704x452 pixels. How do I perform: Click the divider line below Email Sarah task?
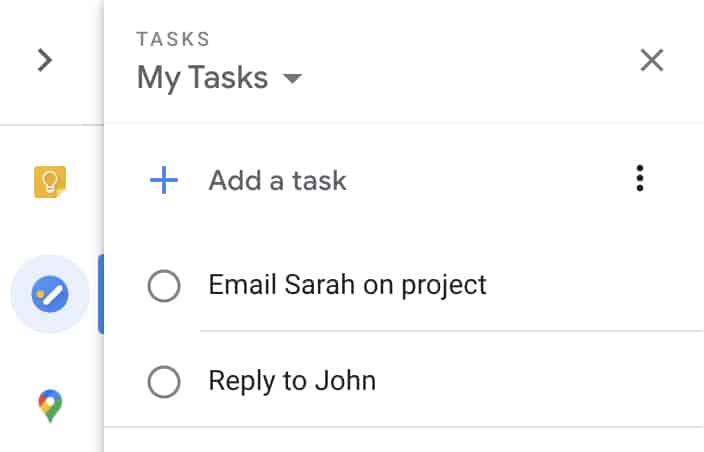(450, 330)
